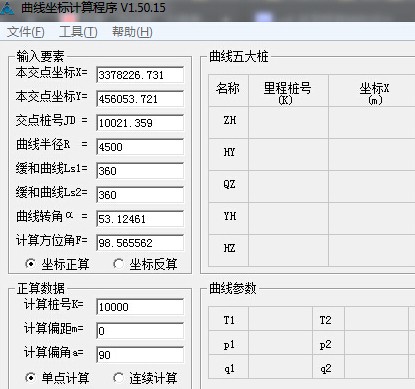This screenshot has height=389, width=415.
Task: Click the T2 parameter label
Action: [x=325, y=320]
